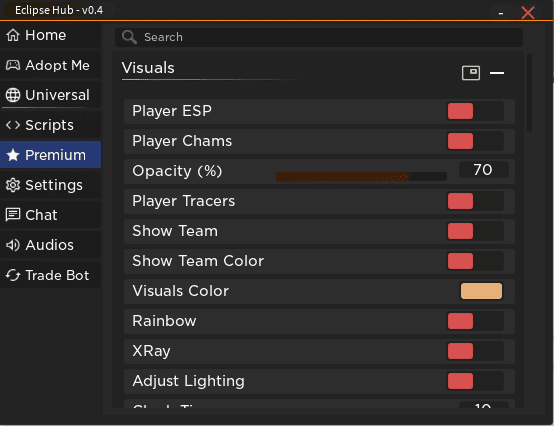Image resolution: width=554 pixels, height=426 pixels.
Task: Open the Home tab
Action: (51, 35)
